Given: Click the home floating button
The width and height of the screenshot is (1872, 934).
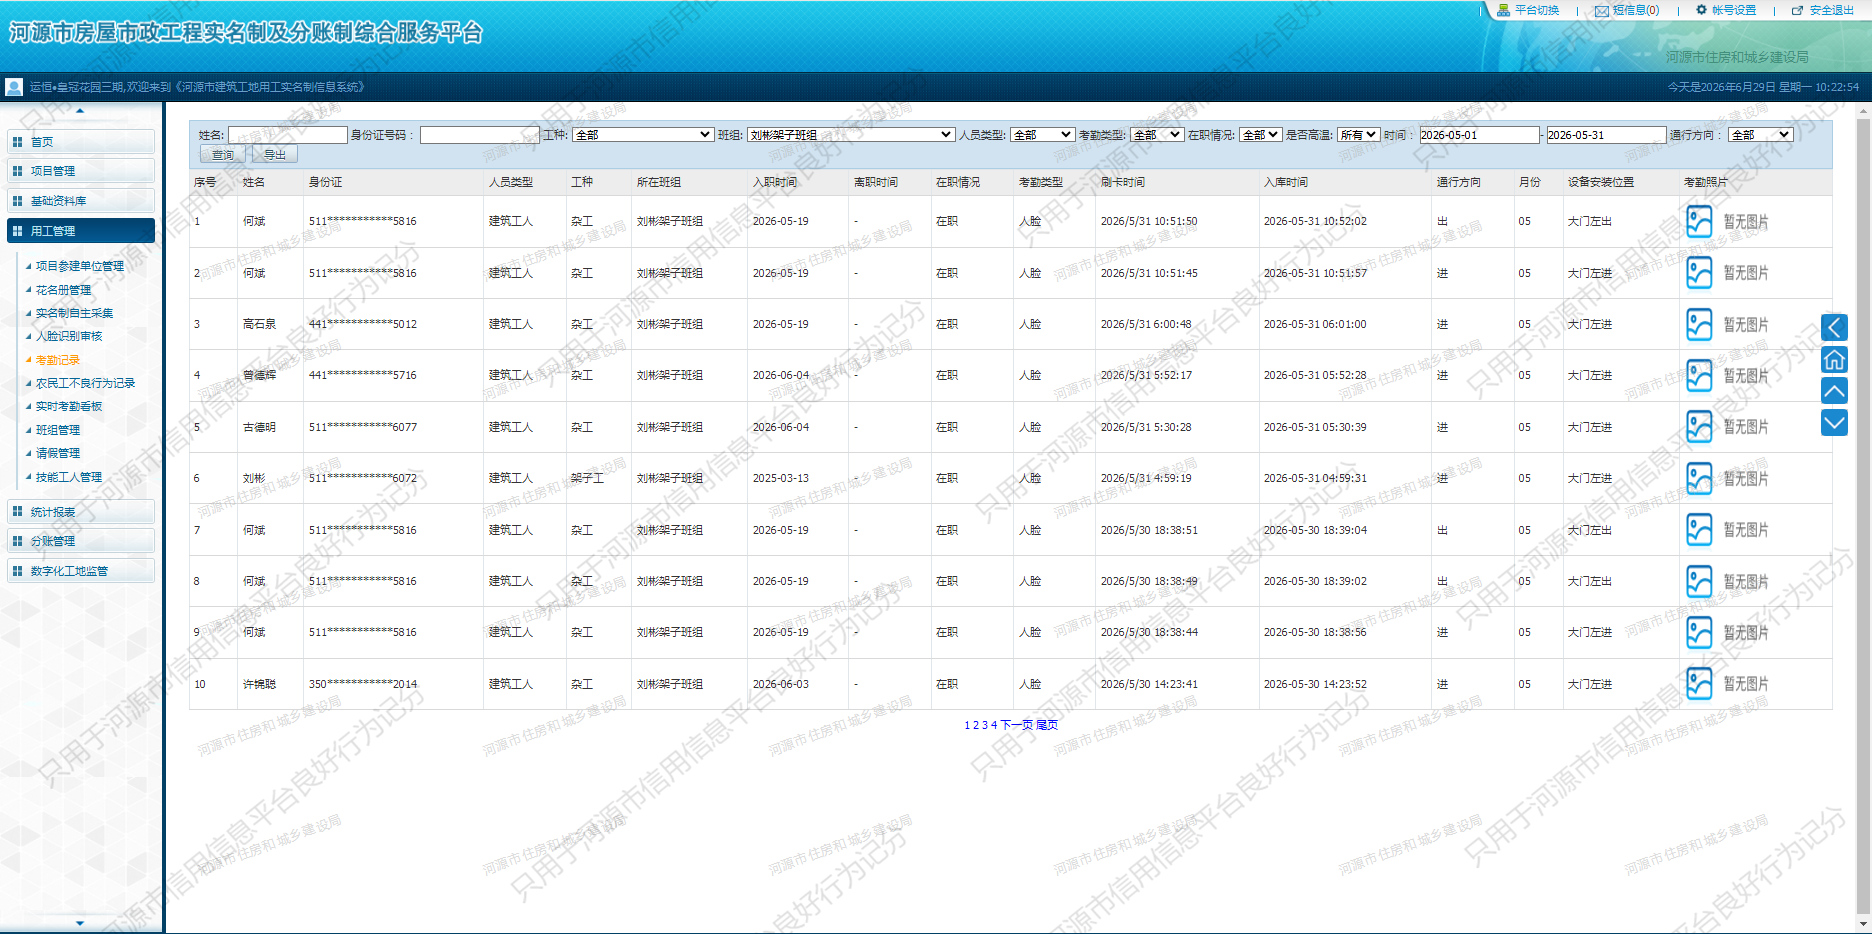Looking at the screenshot, I should coord(1834,359).
